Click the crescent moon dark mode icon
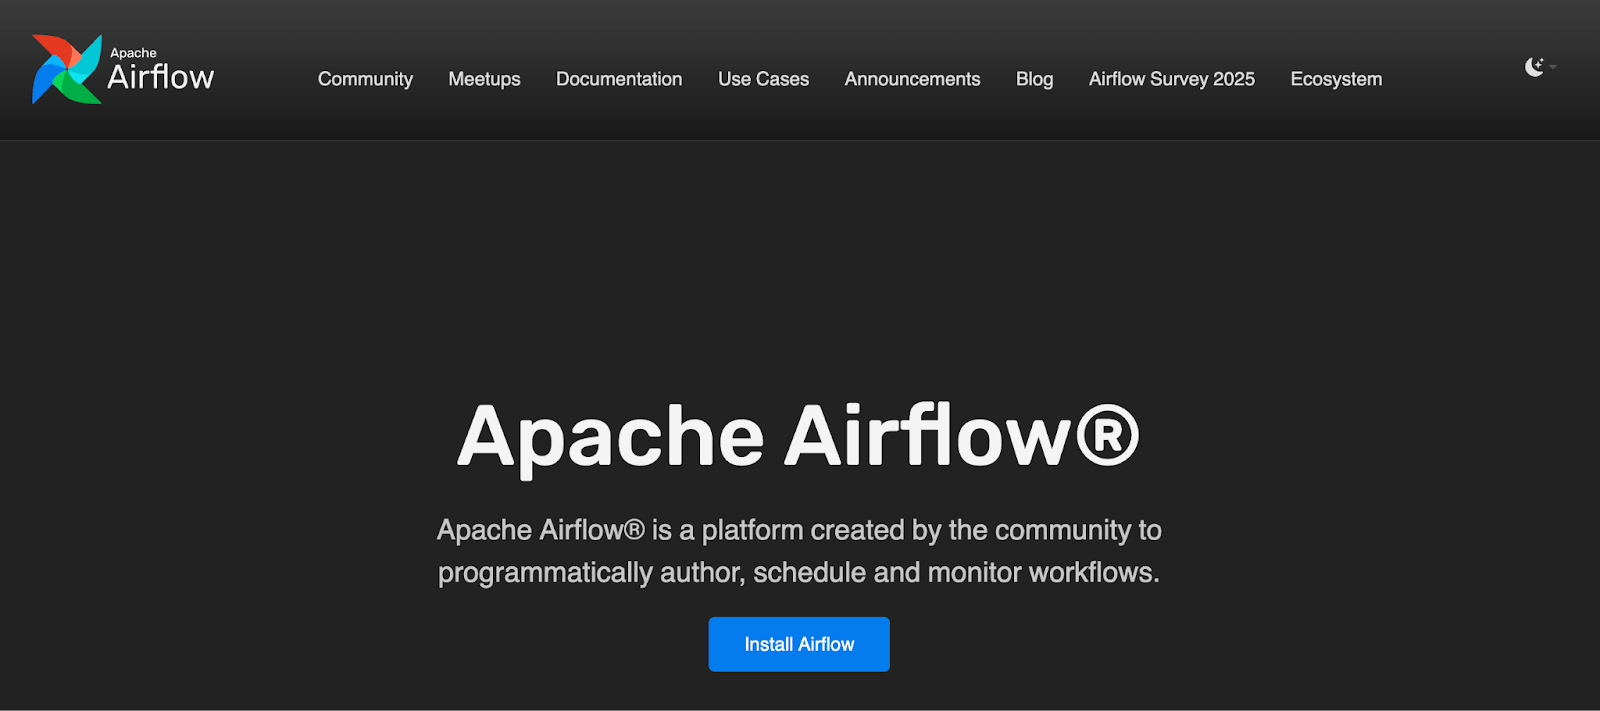The height and width of the screenshot is (711, 1600). pyautogui.click(x=1533, y=67)
